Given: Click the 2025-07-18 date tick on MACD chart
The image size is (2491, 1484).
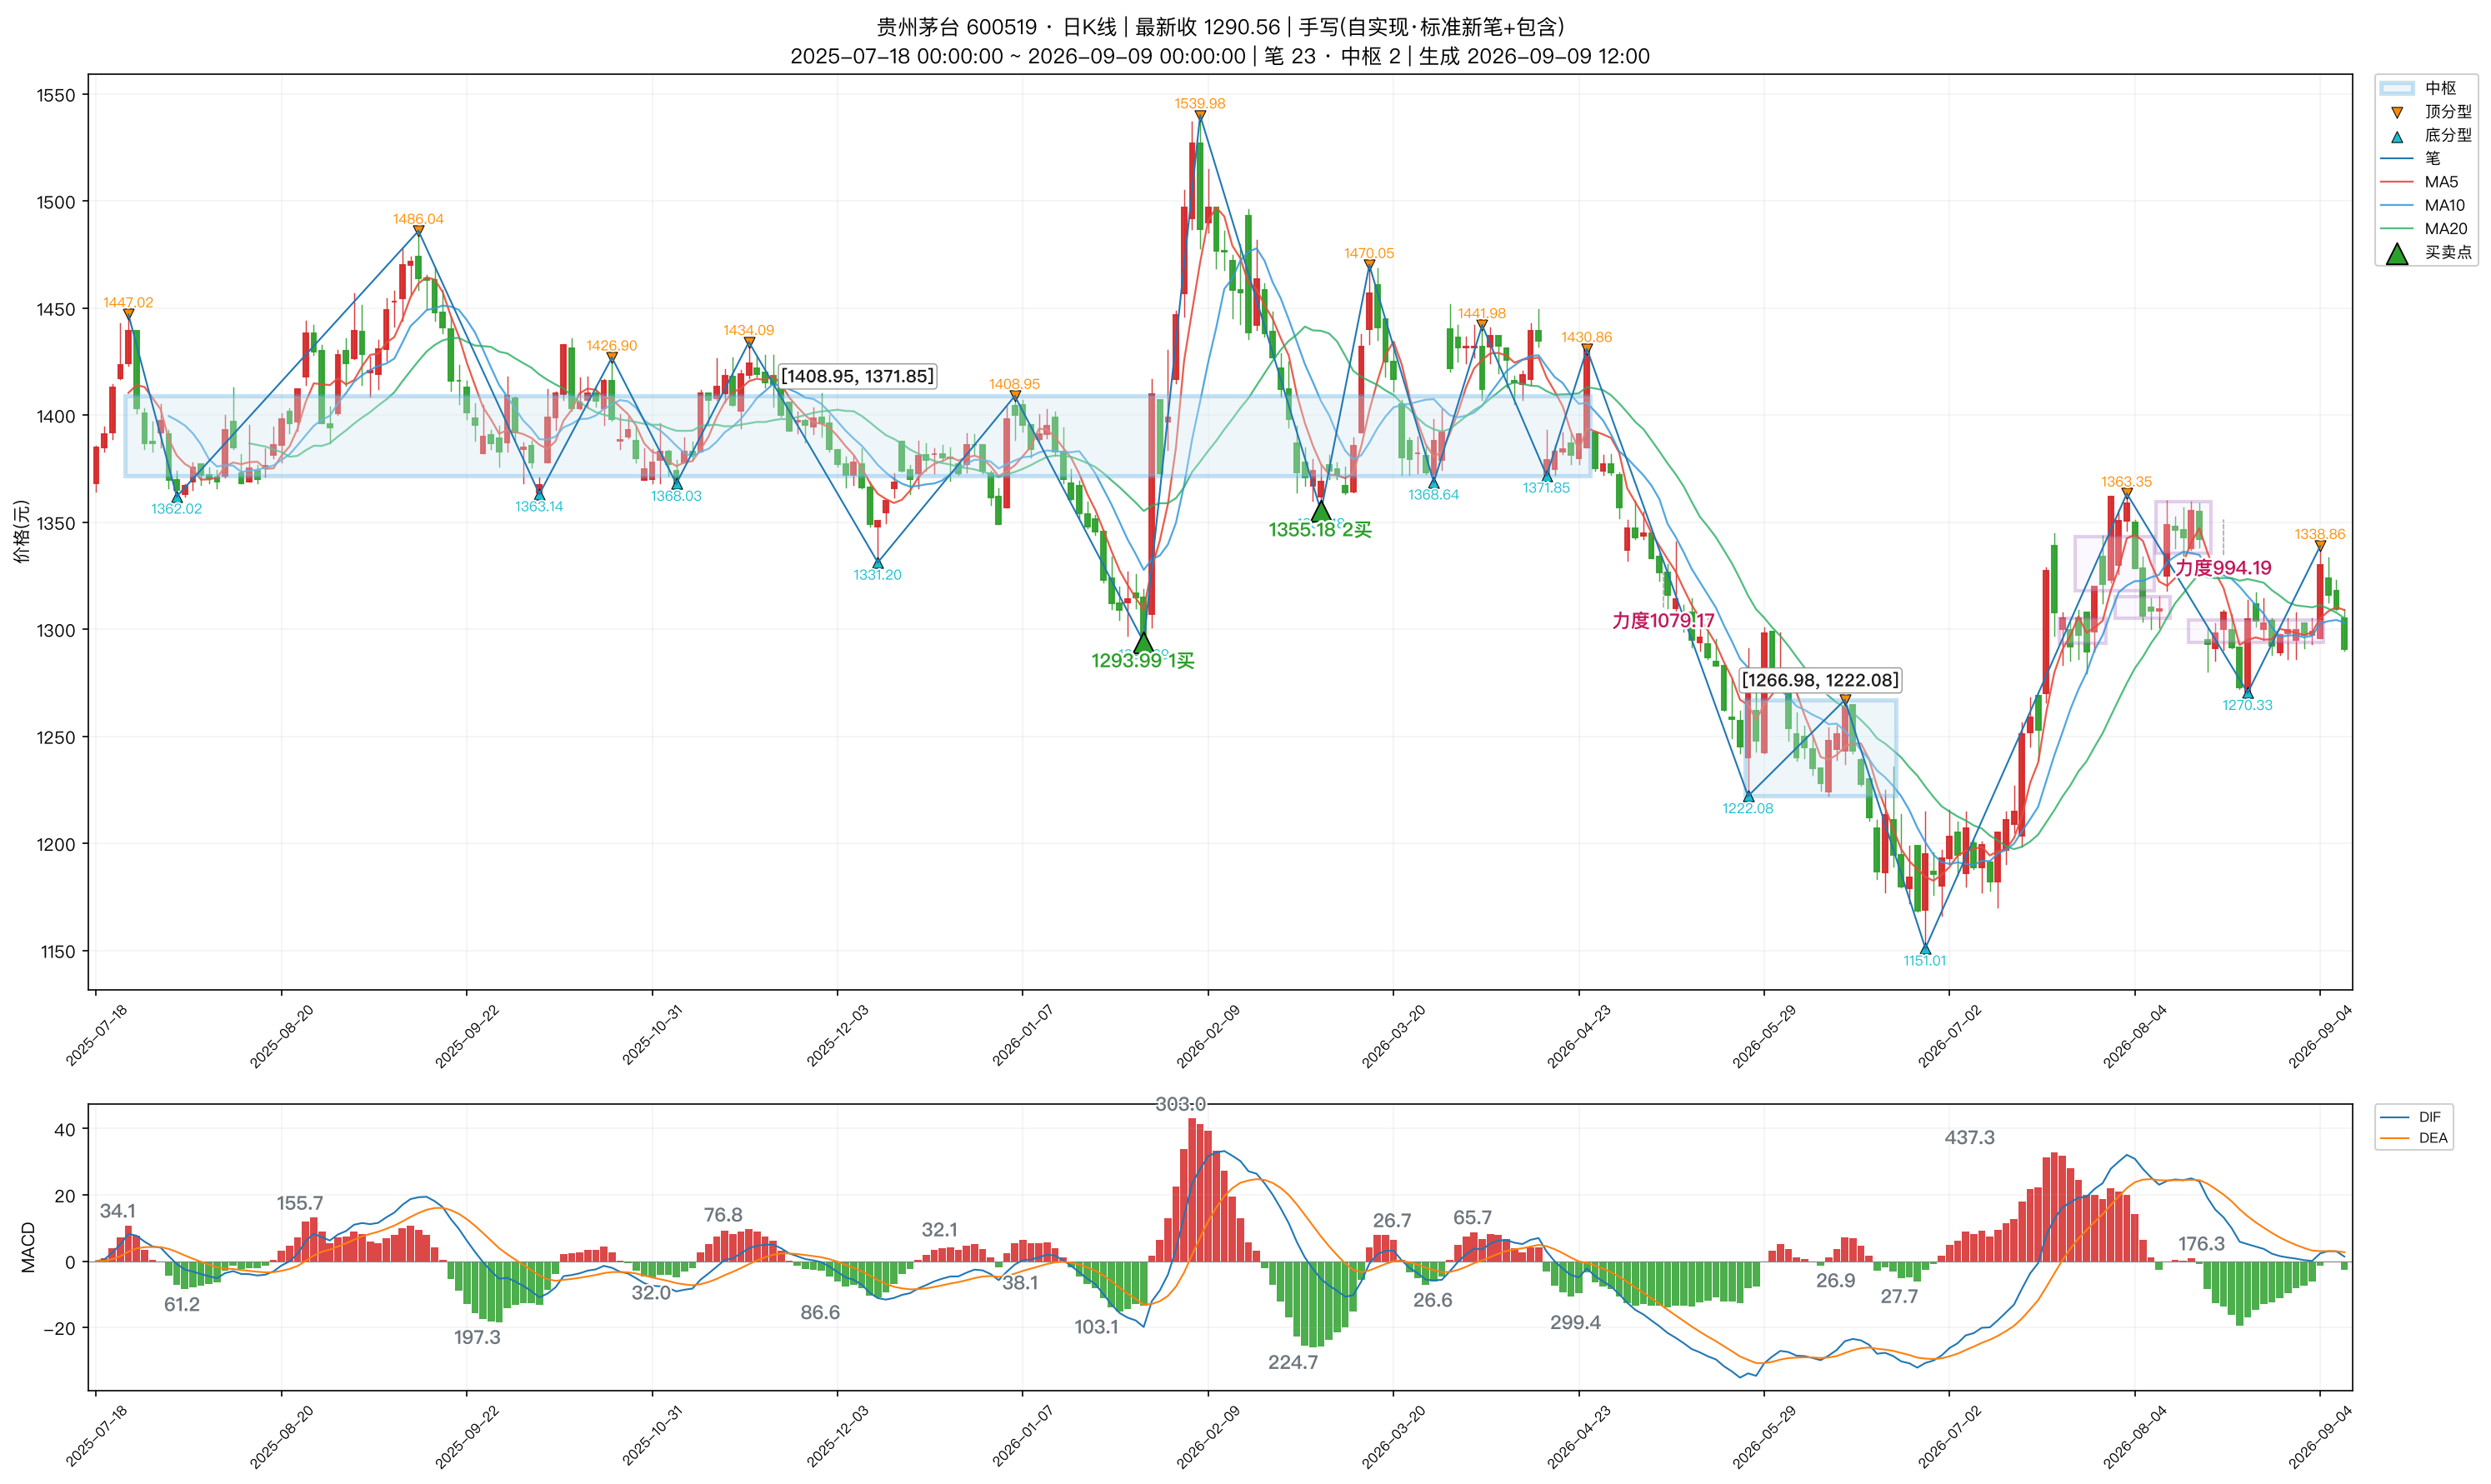Looking at the screenshot, I should 96,1437.
